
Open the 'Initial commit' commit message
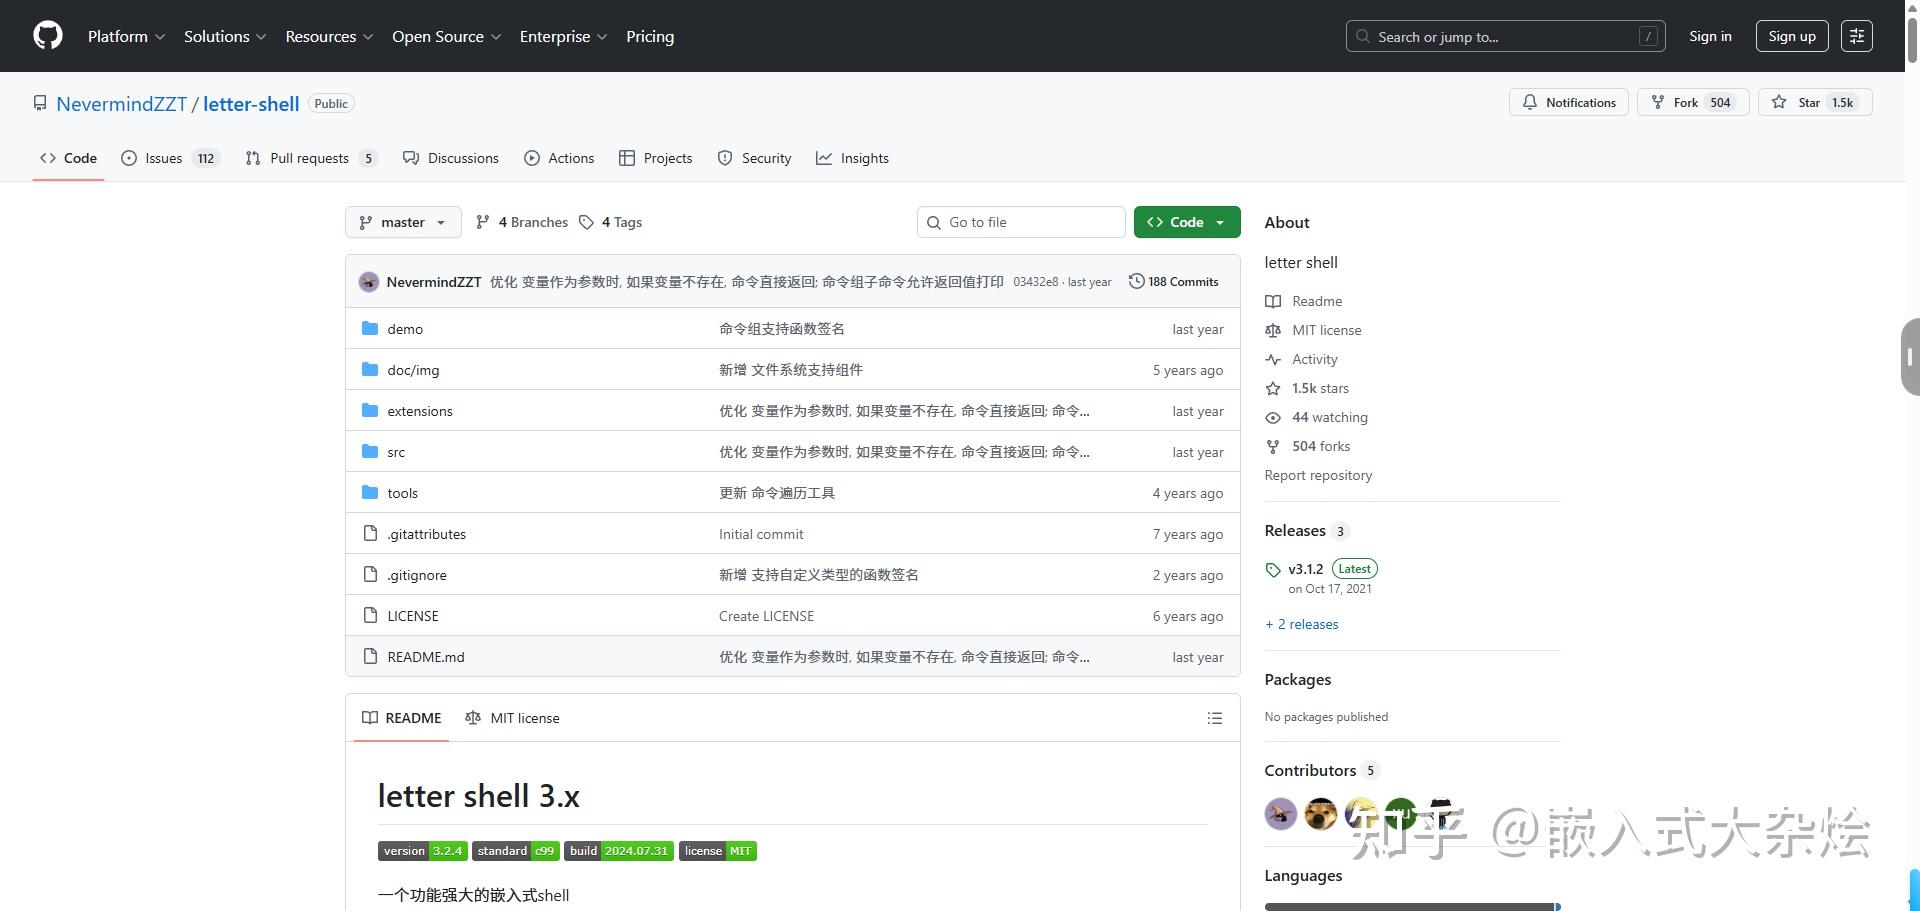(761, 534)
